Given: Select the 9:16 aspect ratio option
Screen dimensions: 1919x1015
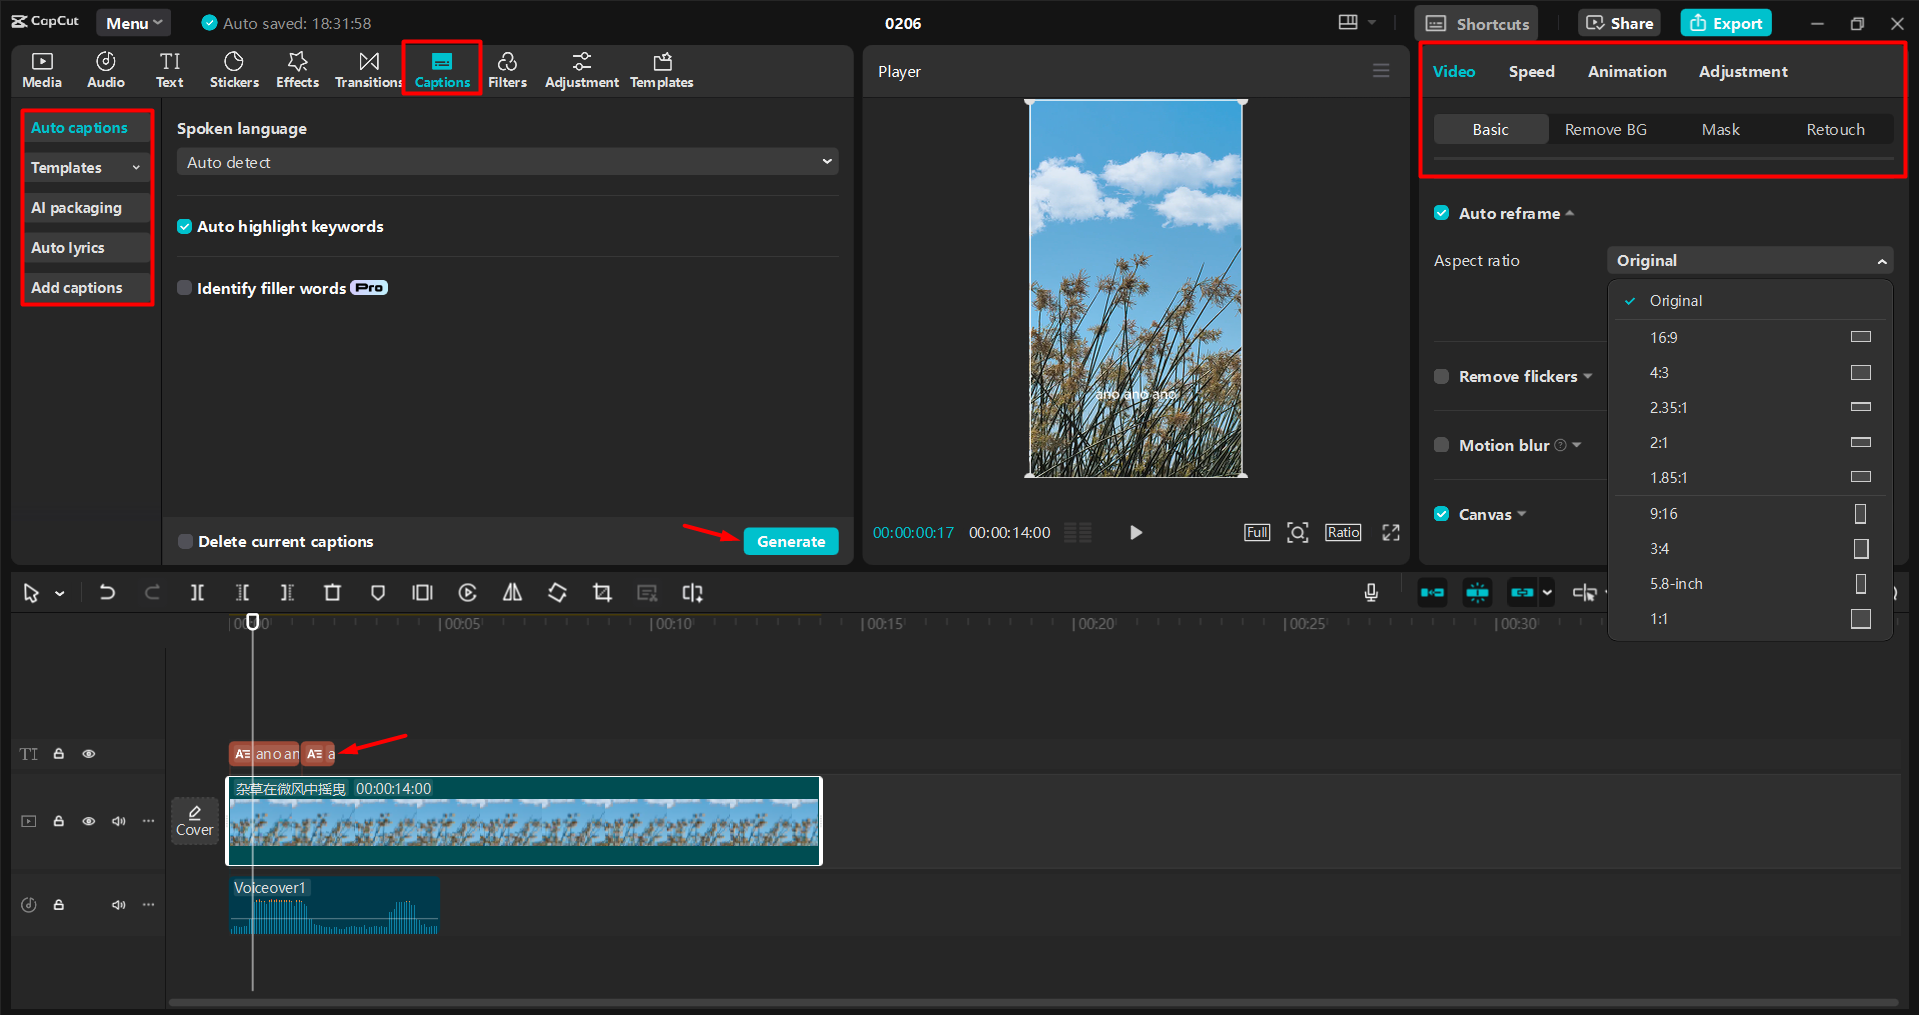Looking at the screenshot, I should pyautogui.click(x=1663, y=513).
